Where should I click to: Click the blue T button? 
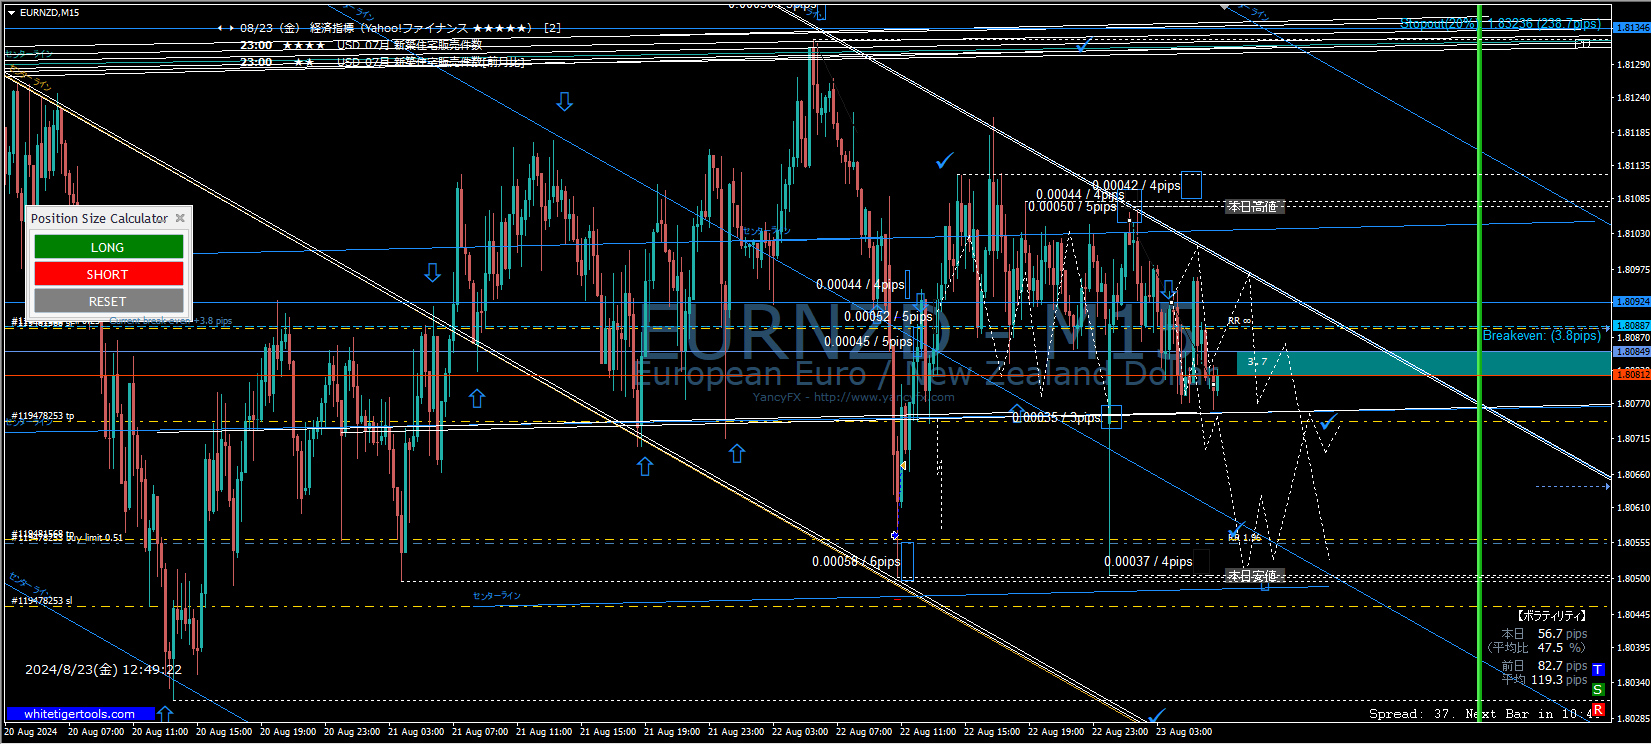click(1598, 670)
